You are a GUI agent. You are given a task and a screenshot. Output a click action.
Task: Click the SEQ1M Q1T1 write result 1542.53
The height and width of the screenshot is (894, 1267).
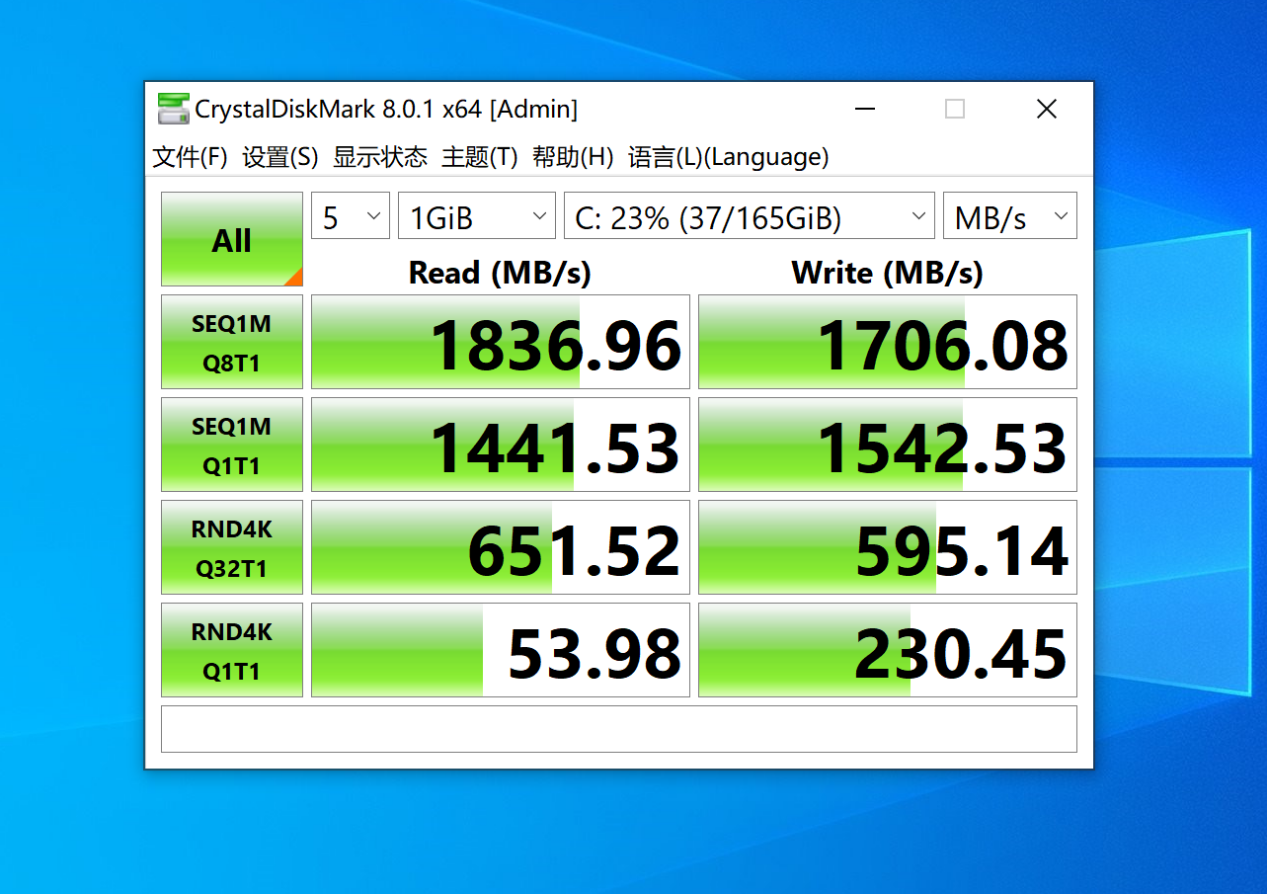coord(887,445)
